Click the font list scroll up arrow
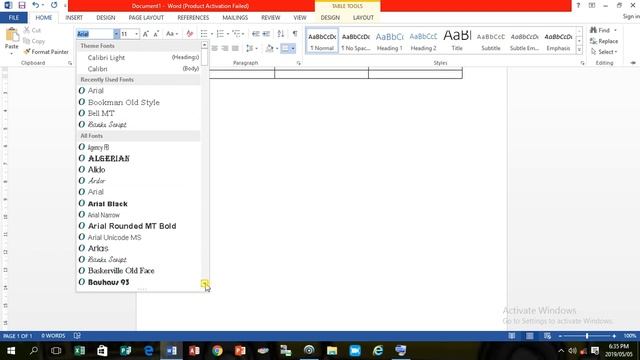 pos(204,45)
